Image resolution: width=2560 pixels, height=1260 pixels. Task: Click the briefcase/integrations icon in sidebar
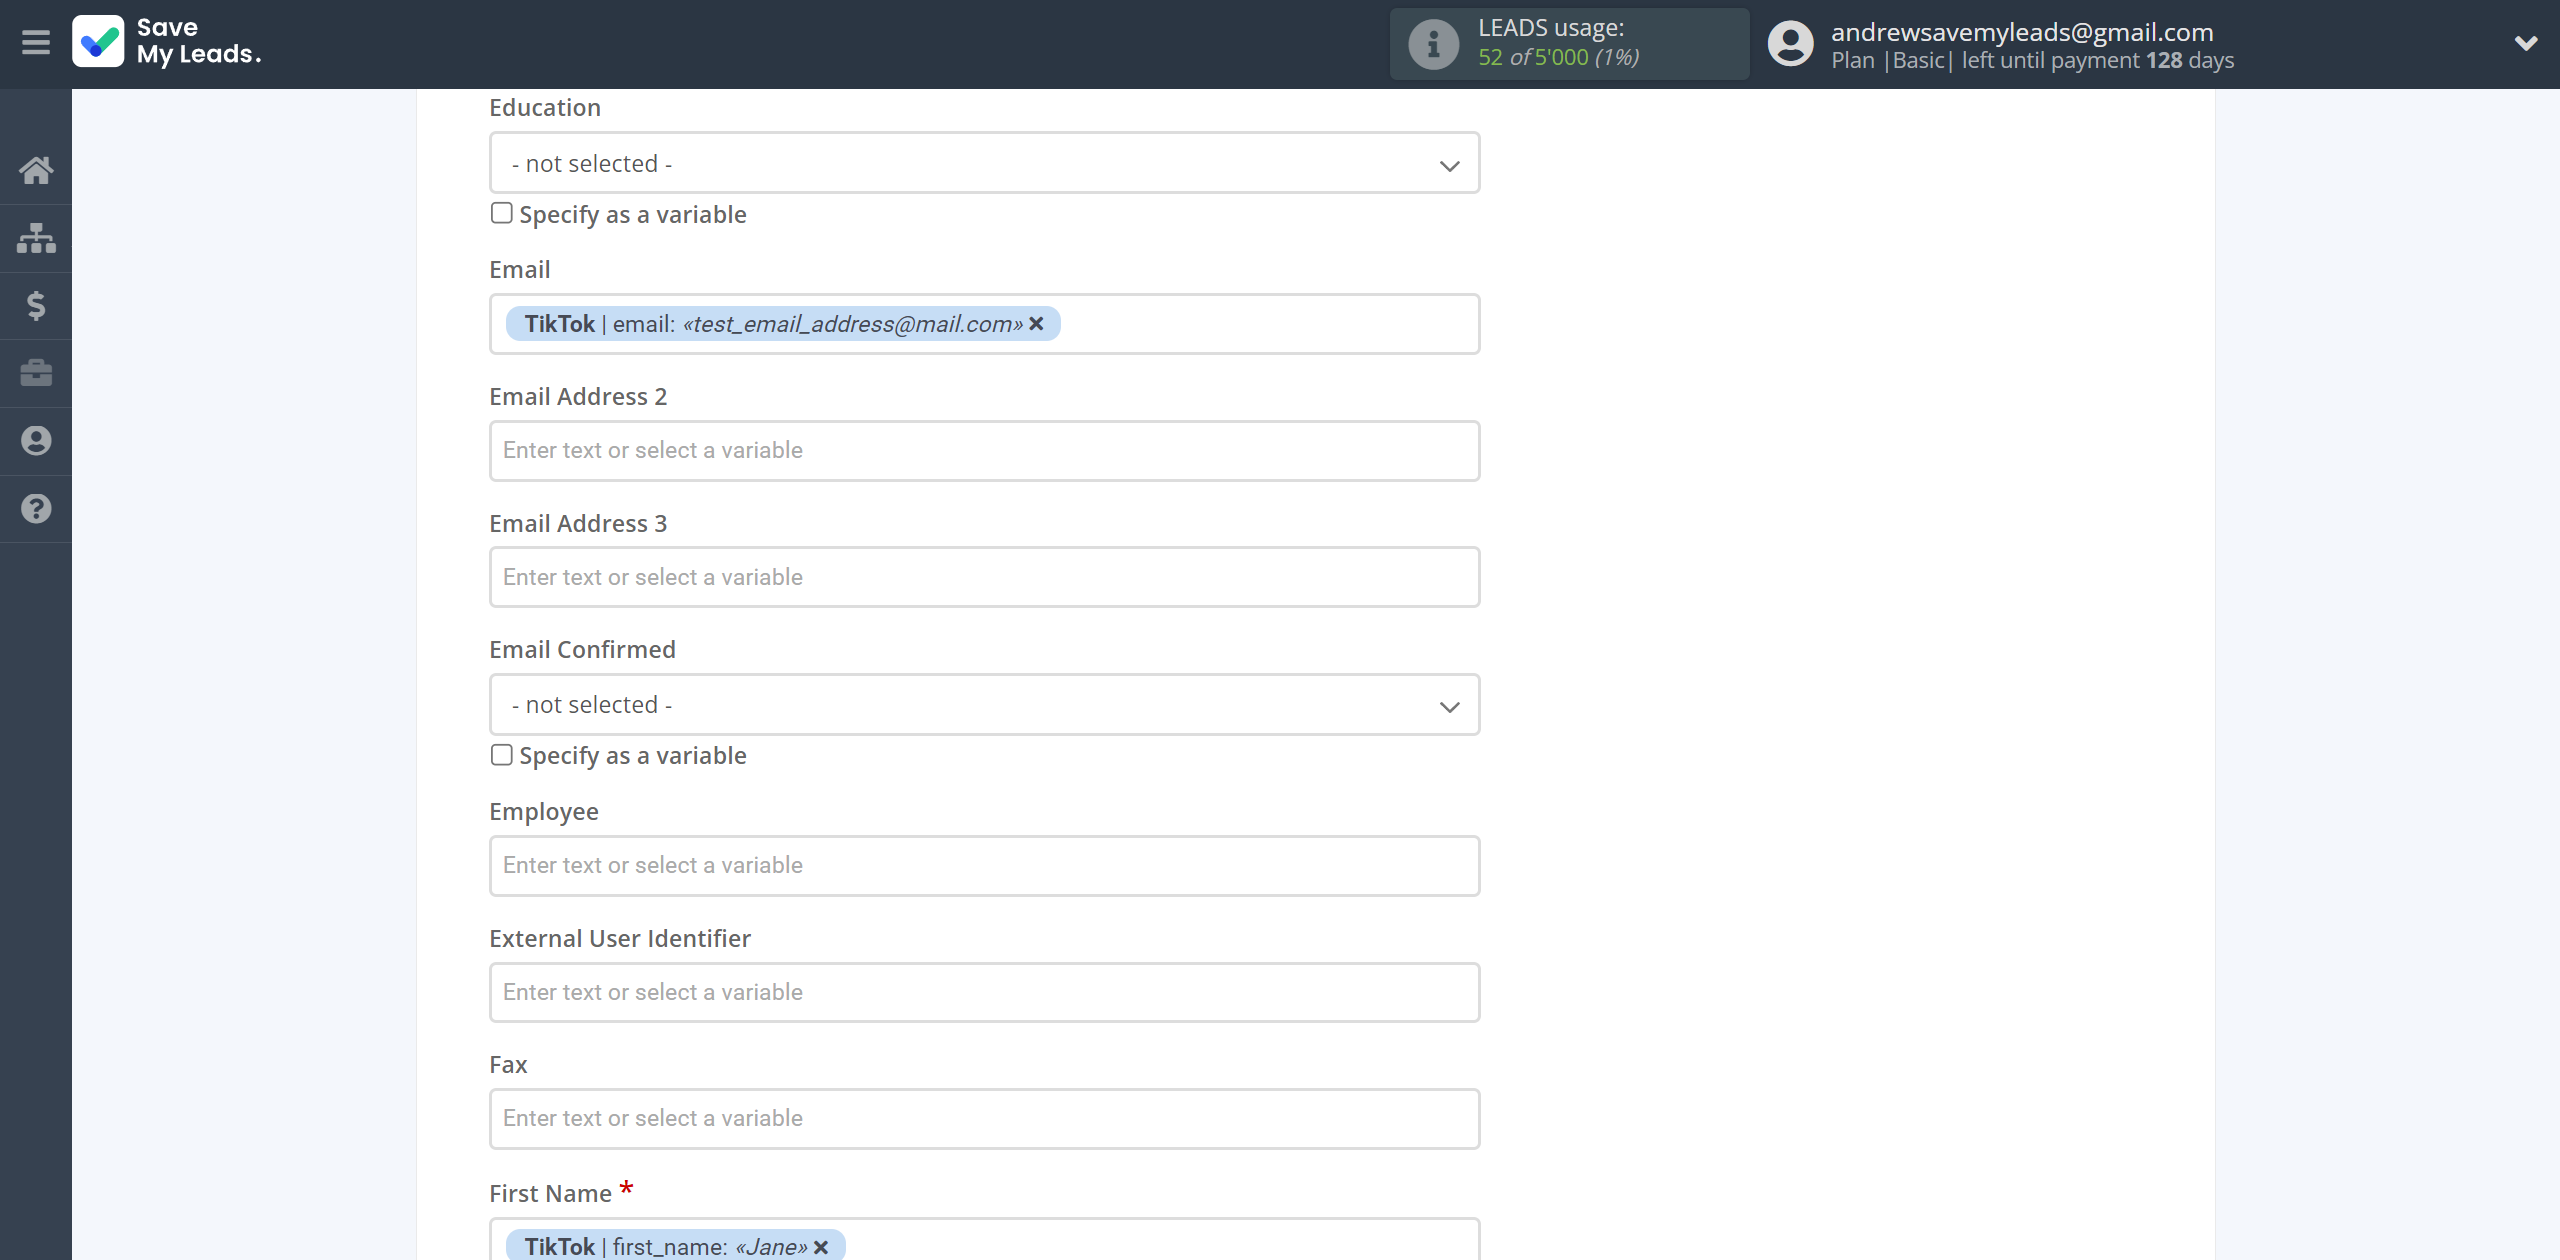(36, 372)
